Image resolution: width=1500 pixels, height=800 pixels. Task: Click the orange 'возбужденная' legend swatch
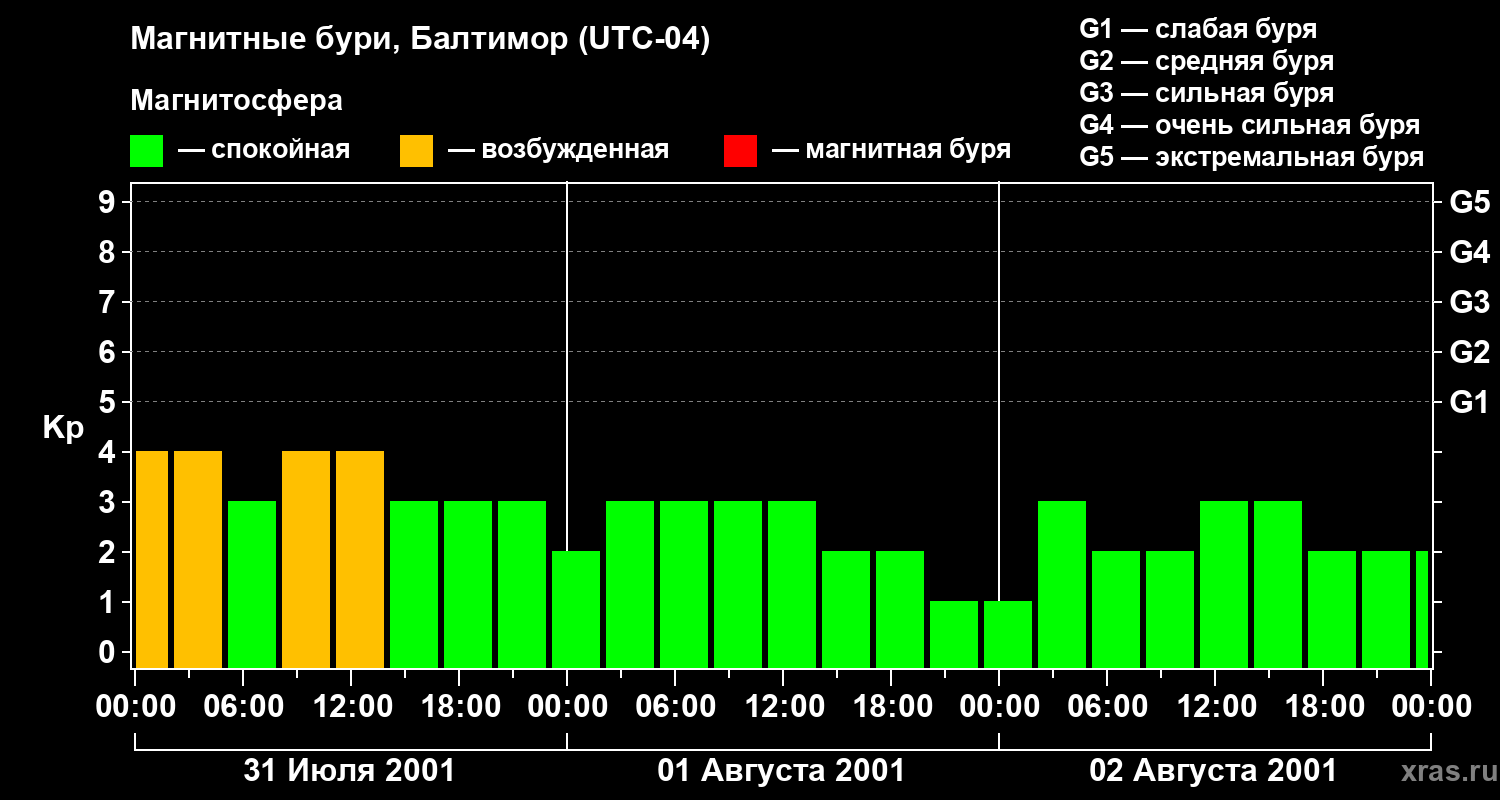tap(416, 151)
